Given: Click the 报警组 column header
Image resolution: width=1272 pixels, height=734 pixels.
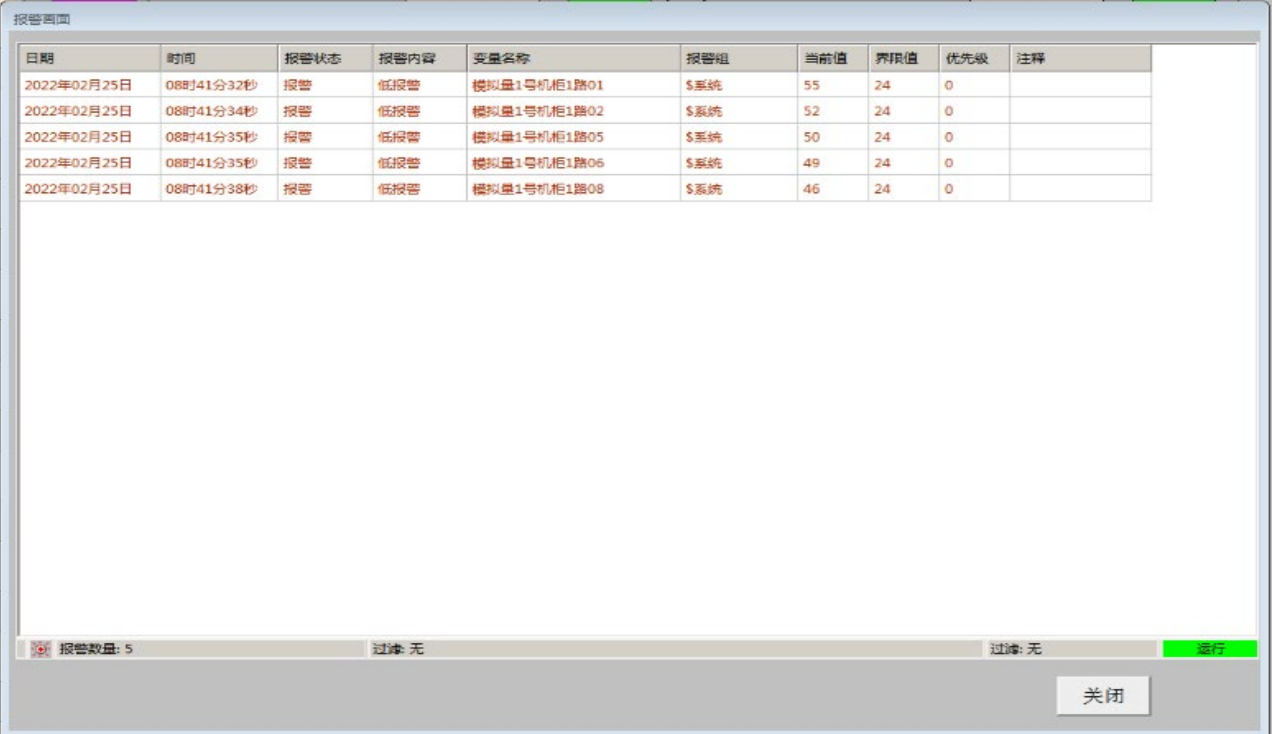Looking at the screenshot, I should [x=738, y=58].
